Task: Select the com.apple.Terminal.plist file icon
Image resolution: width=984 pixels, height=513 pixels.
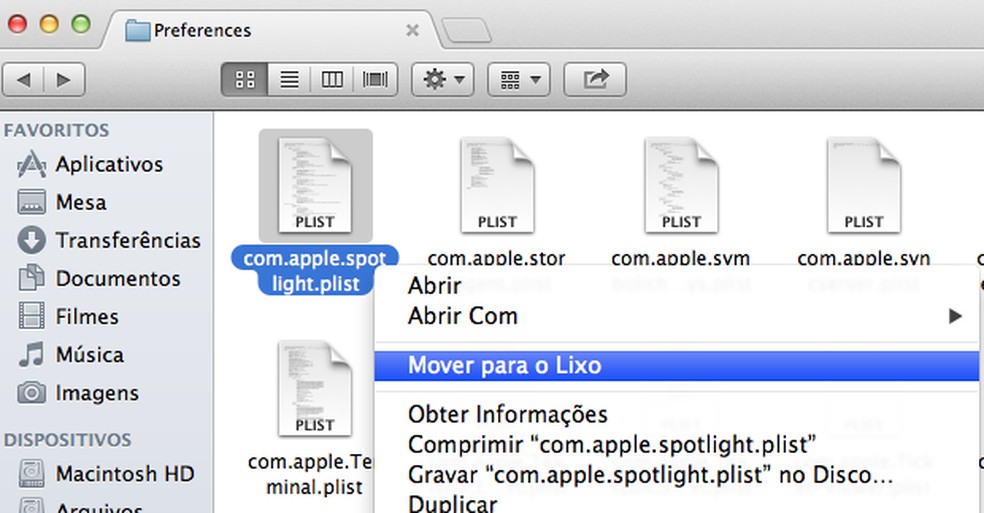Action: click(x=315, y=389)
